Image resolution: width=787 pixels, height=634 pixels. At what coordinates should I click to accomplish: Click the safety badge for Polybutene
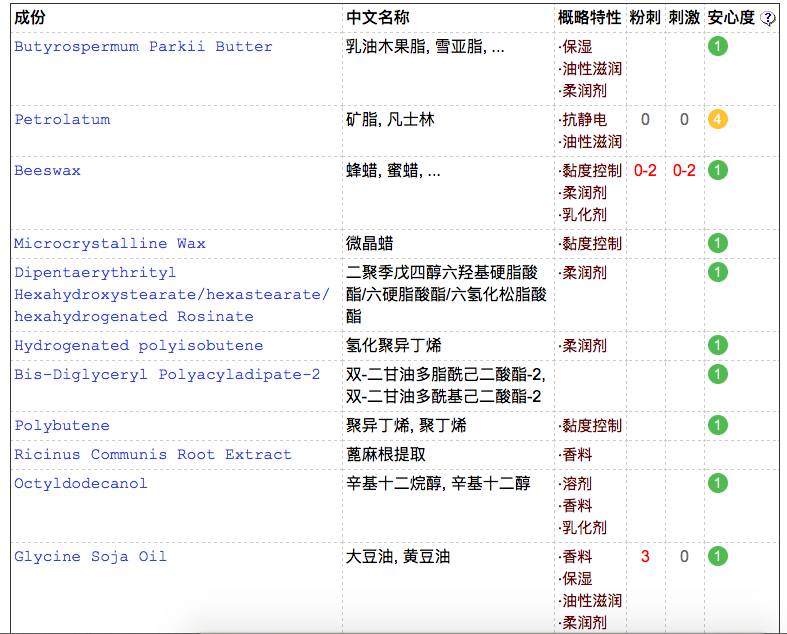(718, 425)
